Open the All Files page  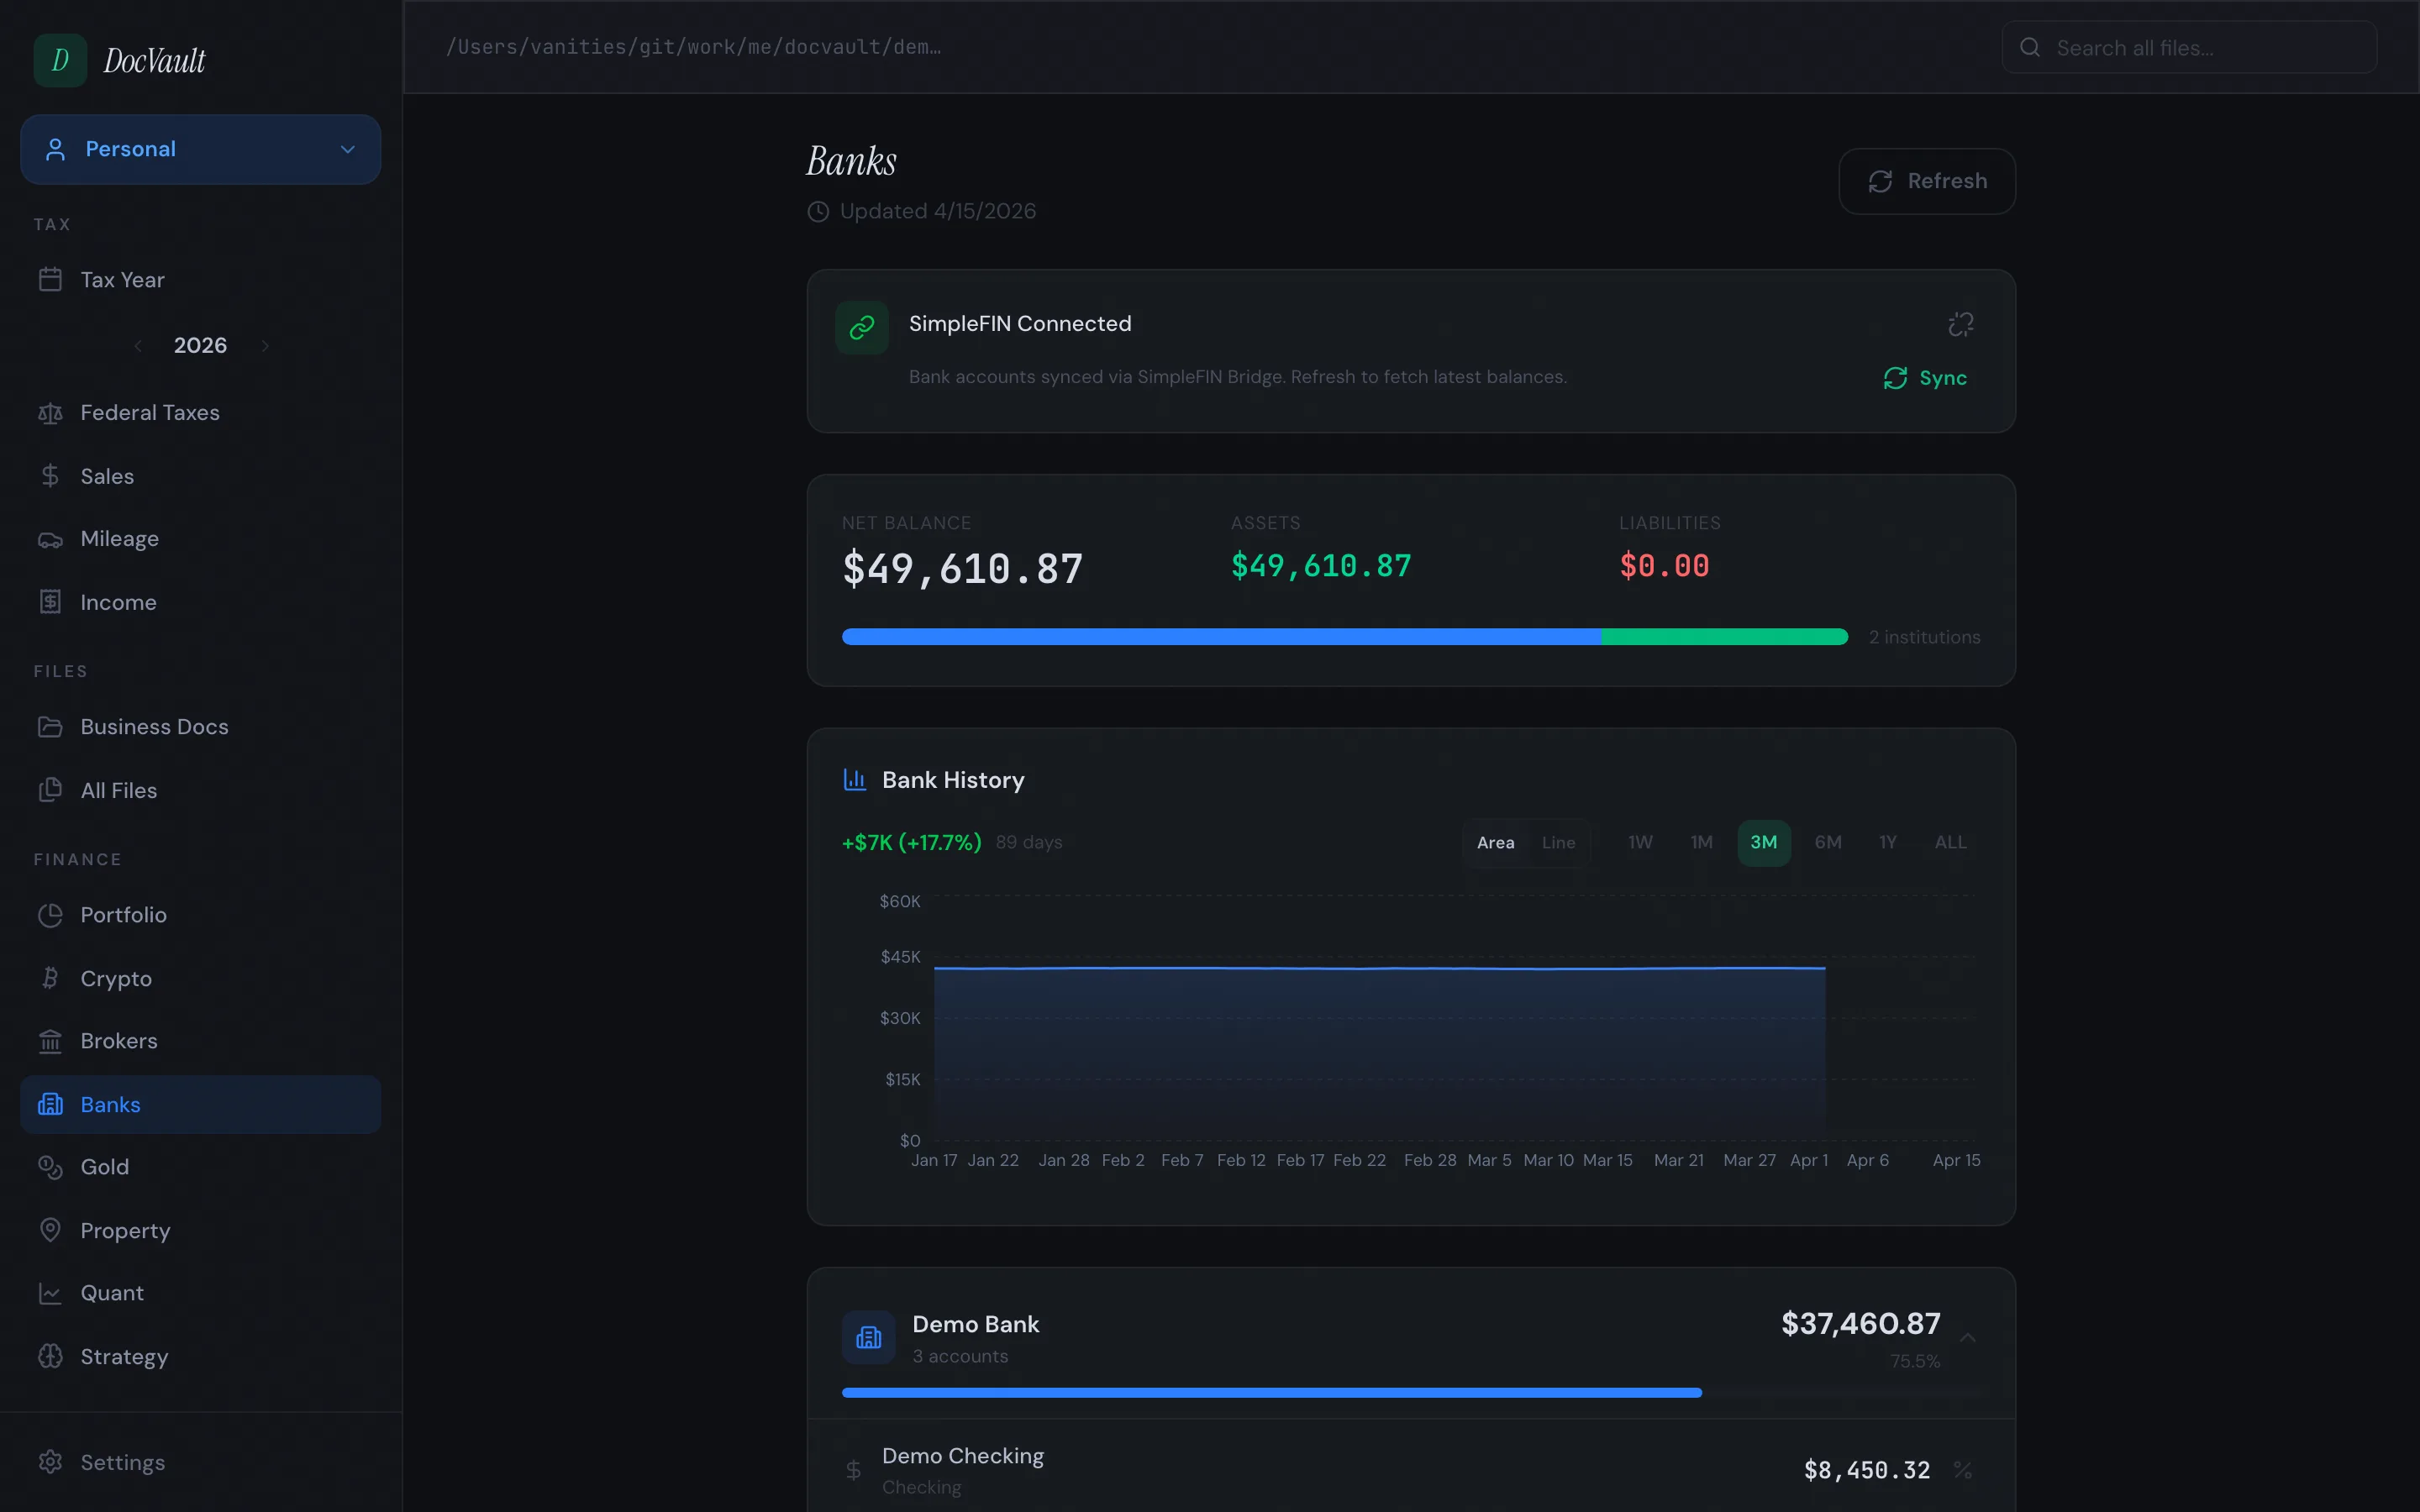click(200, 790)
